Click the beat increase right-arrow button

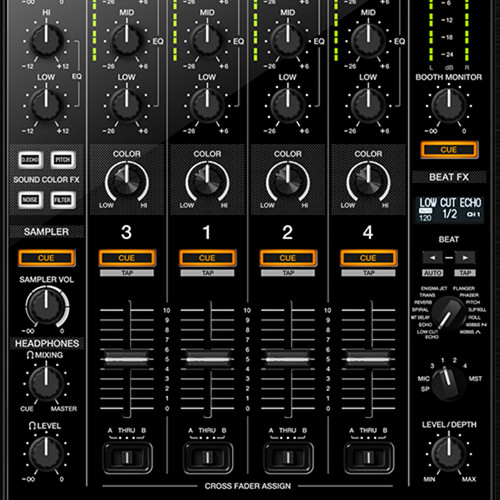coord(465,257)
